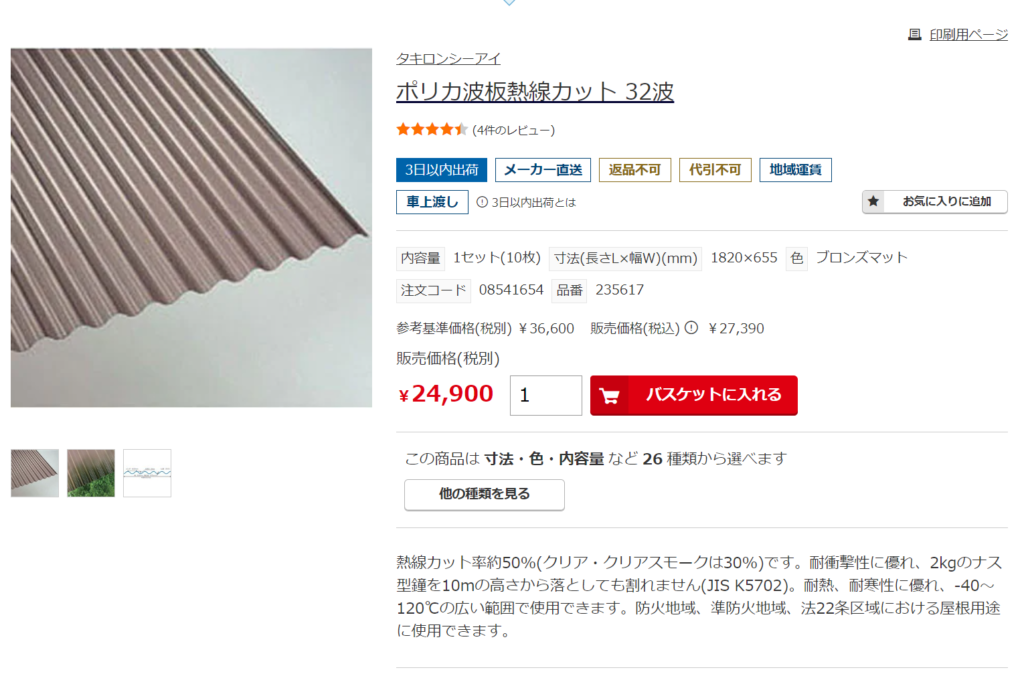This screenshot has height=674, width=1024.
Task: Click the 返品不可 badge
Action: (635, 170)
